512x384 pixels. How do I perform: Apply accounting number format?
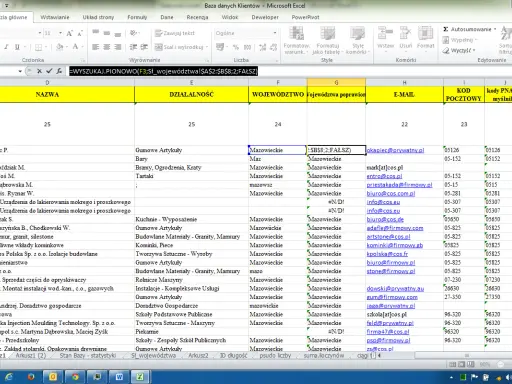tap(219, 47)
